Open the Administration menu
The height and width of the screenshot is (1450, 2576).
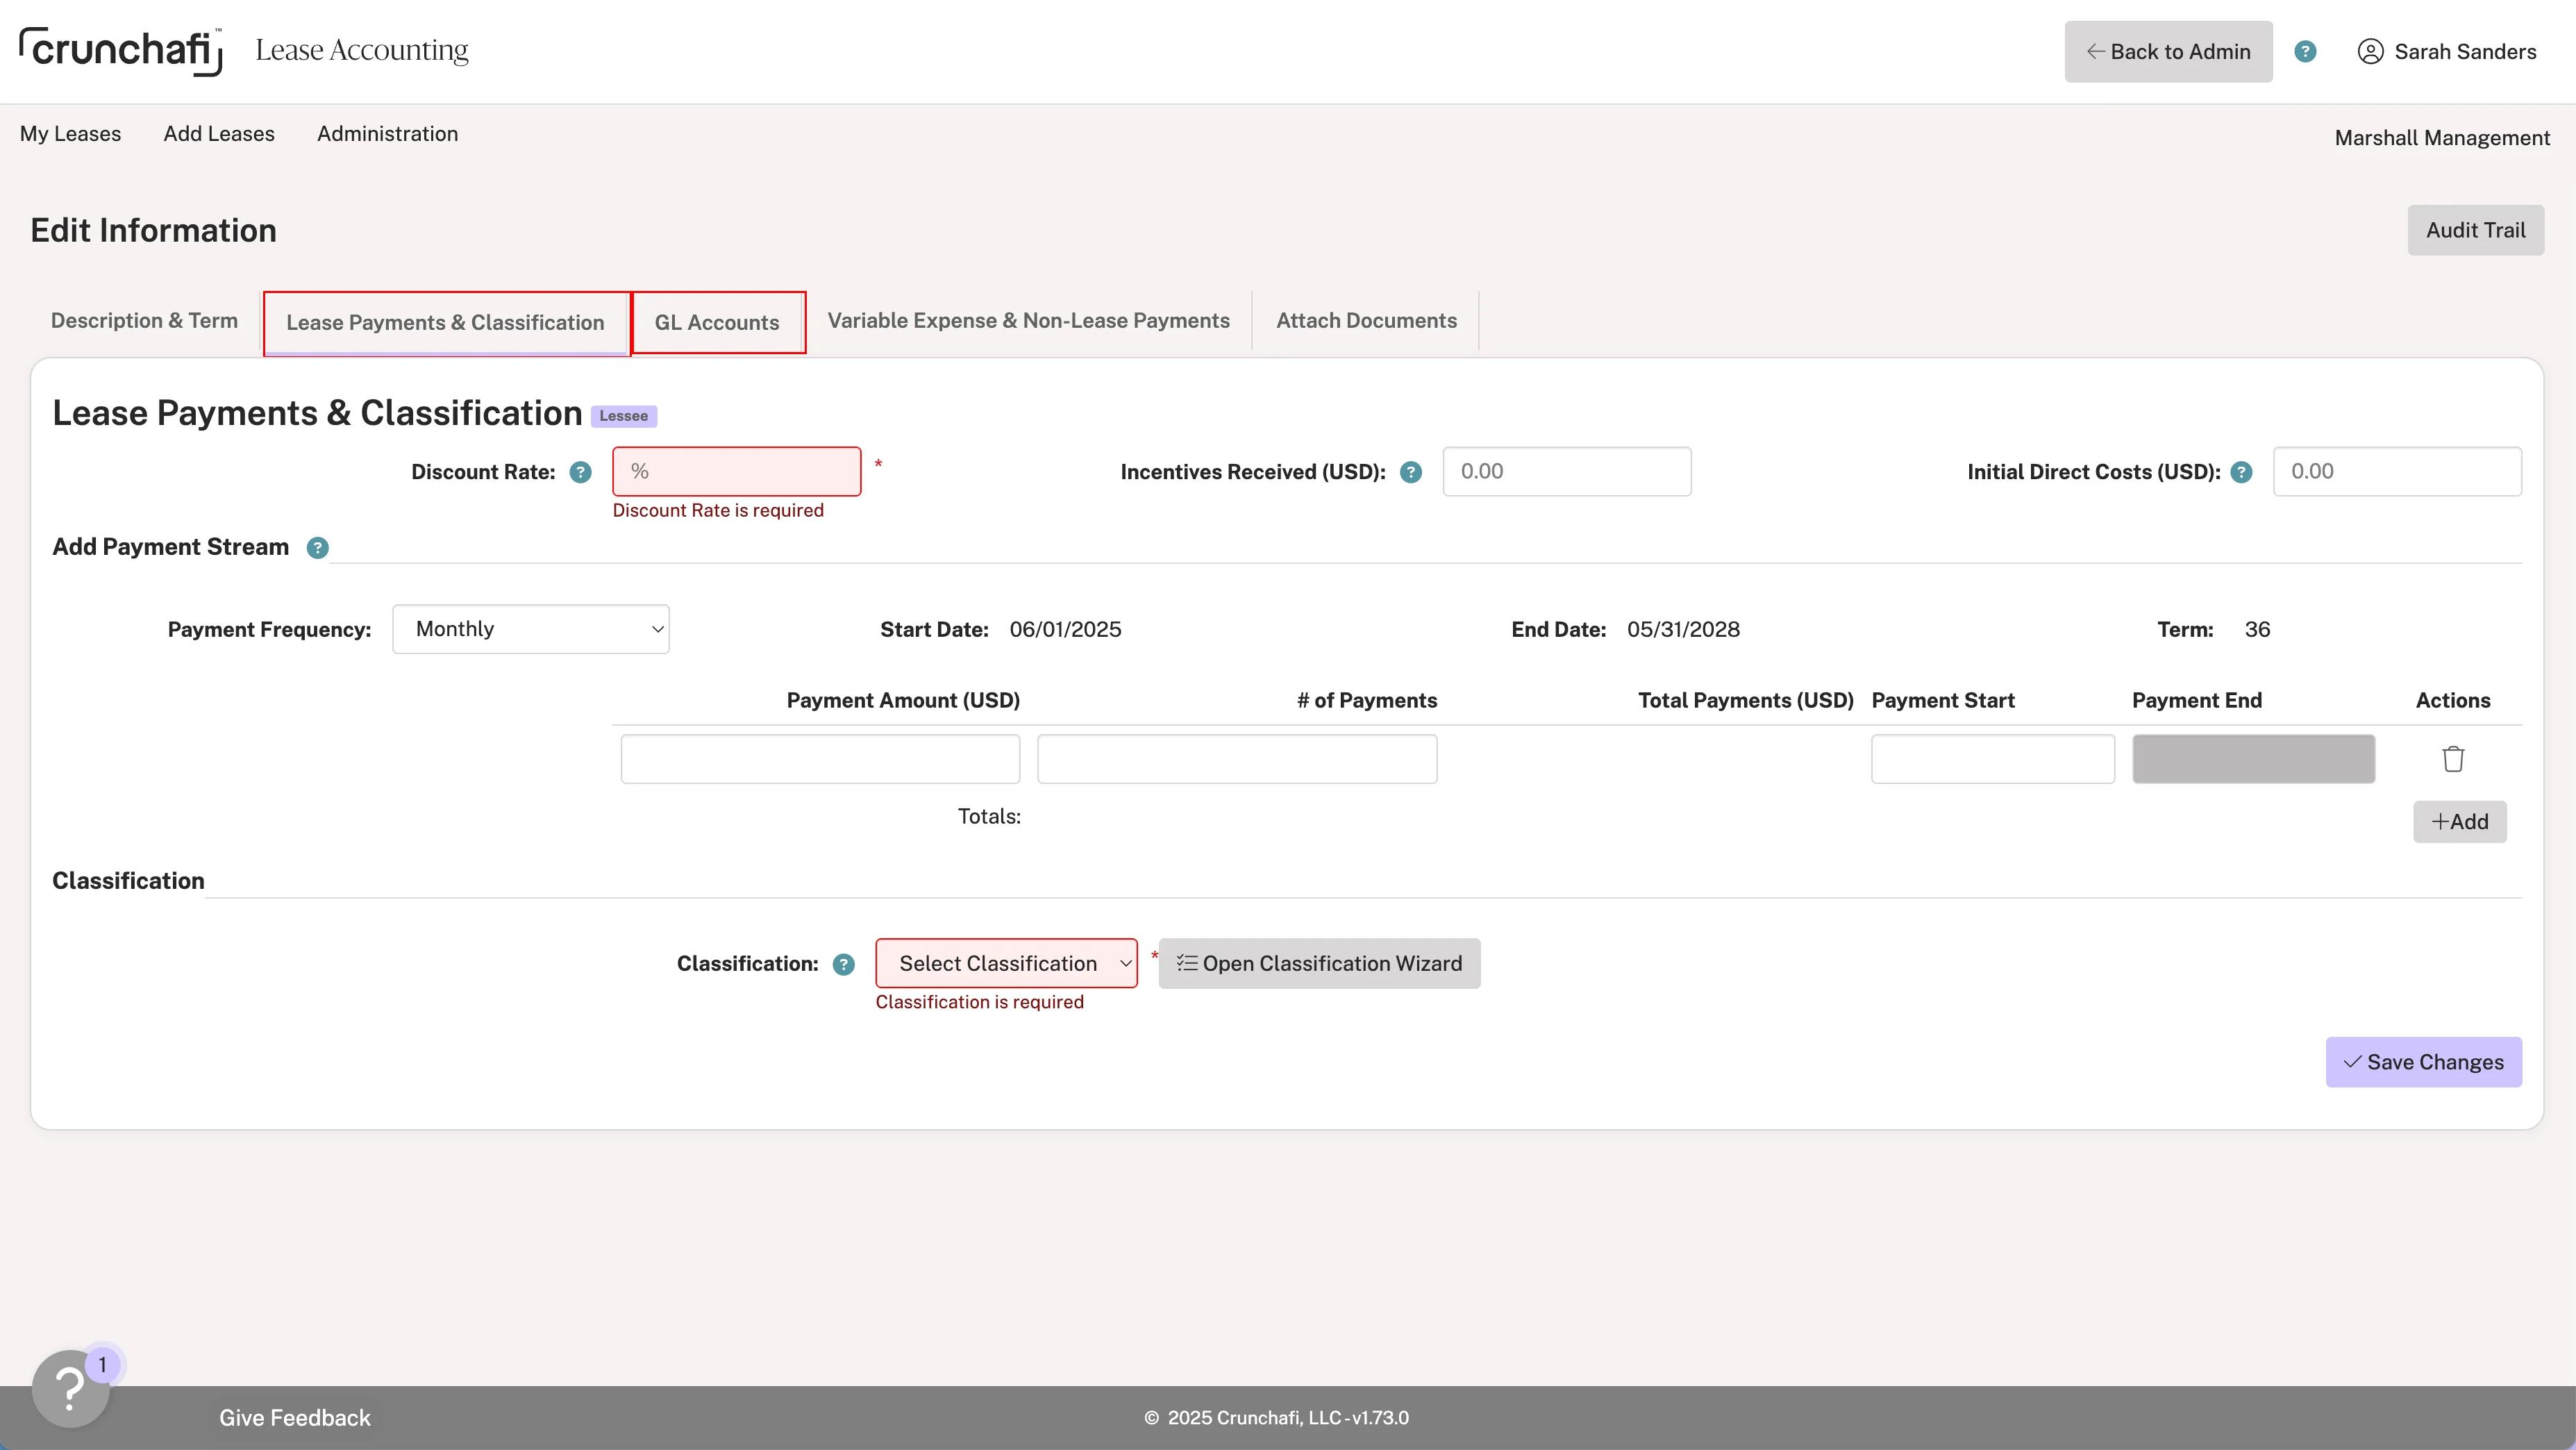[387, 134]
